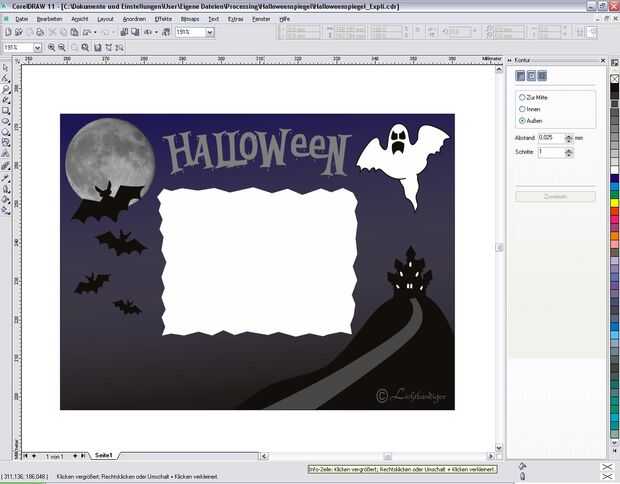Viewport: 620px width, 484px height.
Task: Open the Effekte menu
Action: click(x=163, y=18)
